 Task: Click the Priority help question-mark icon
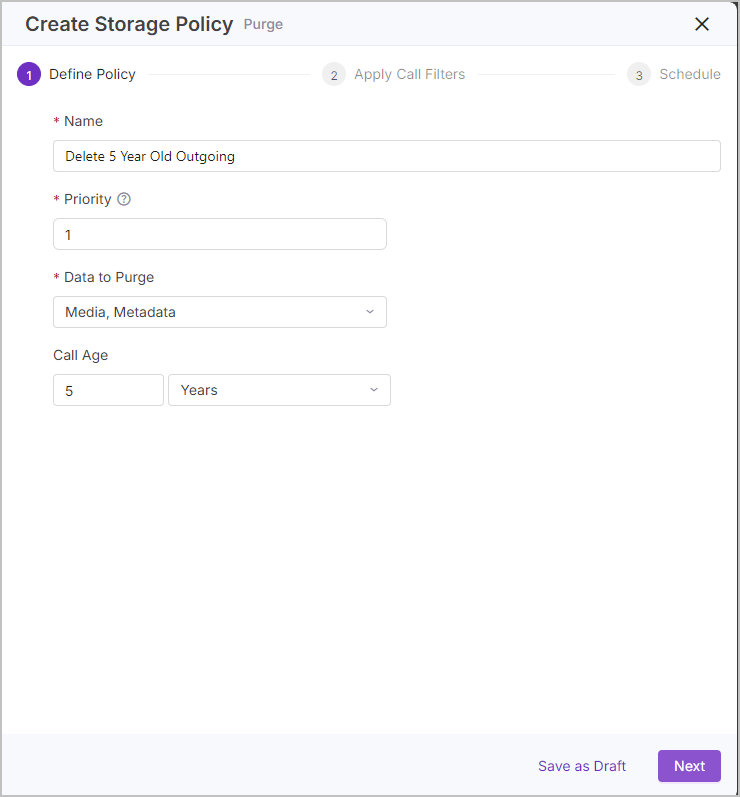click(x=124, y=199)
